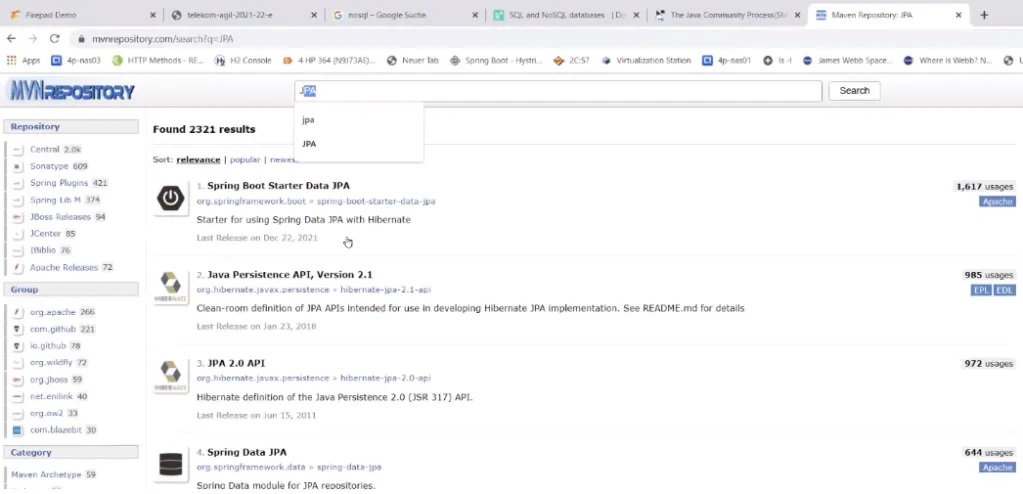Viewport: 1023px width, 494px height.
Task: Open the Spring Data JPA result title
Action: (247, 452)
